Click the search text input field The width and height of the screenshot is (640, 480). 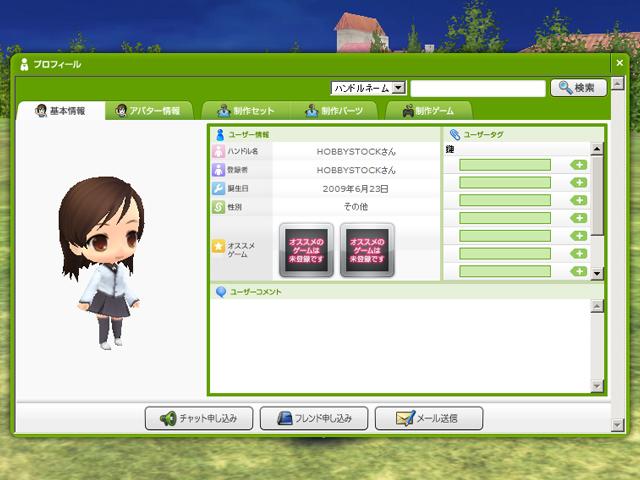tap(478, 88)
